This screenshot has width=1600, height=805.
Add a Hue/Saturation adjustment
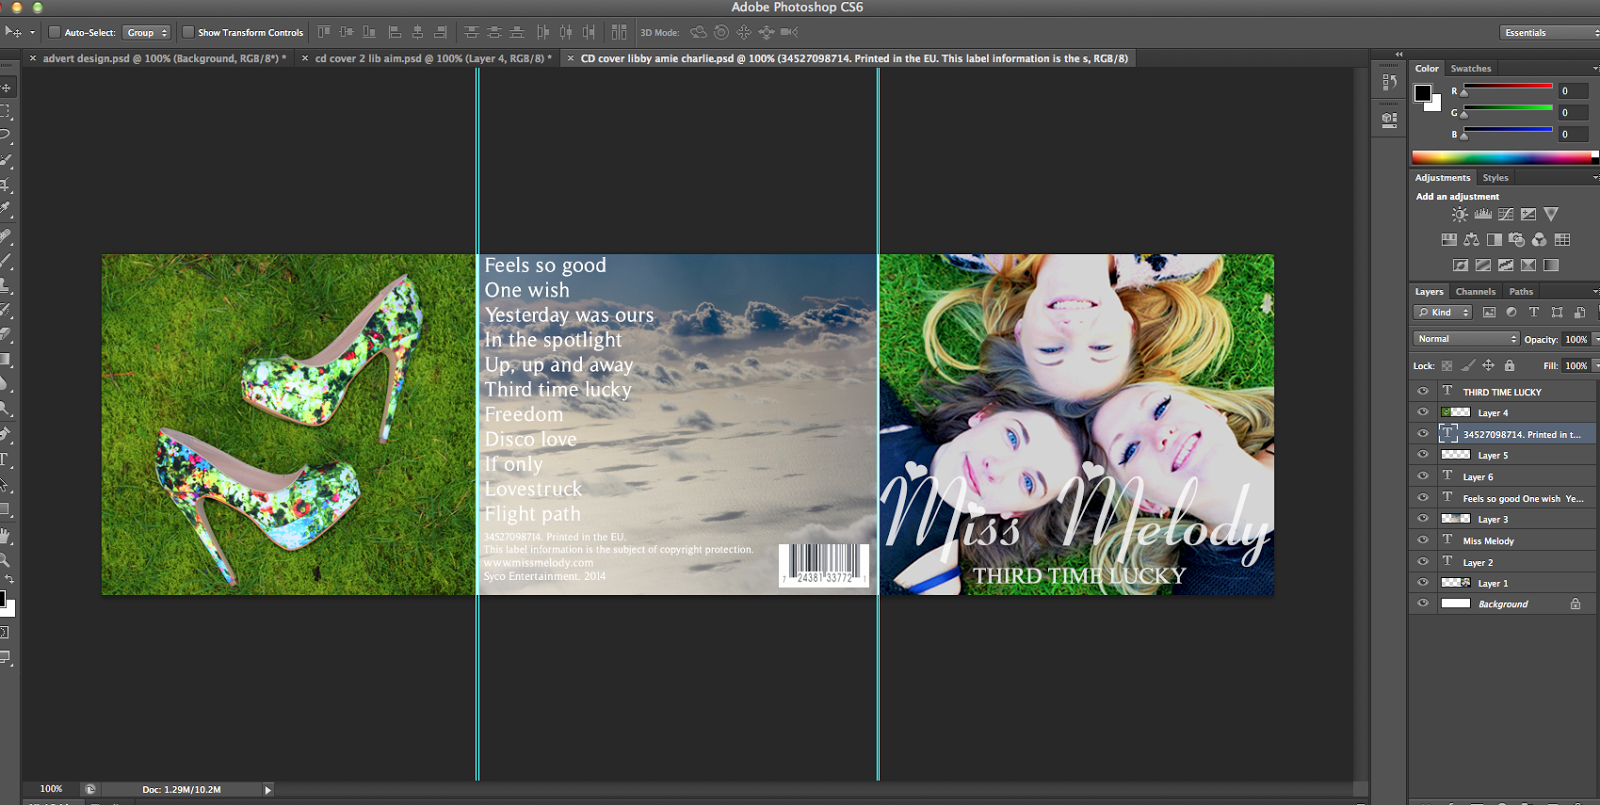[1449, 240]
